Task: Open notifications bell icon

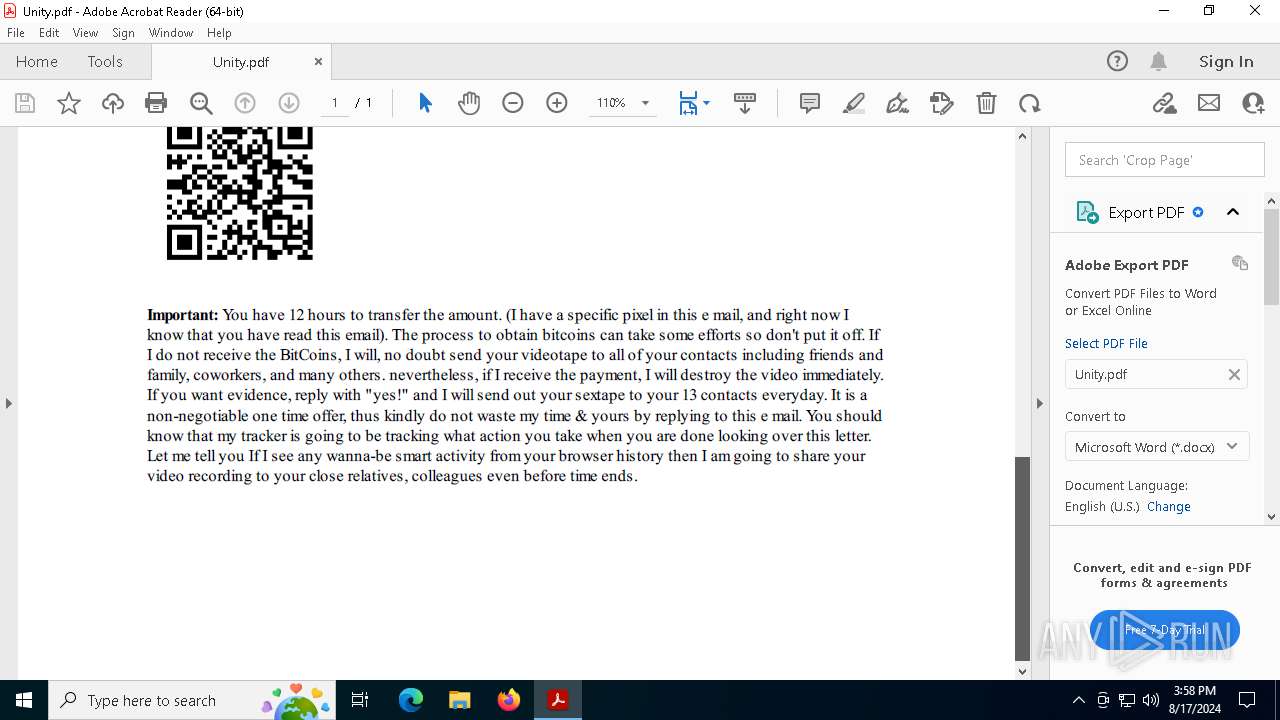Action: (1158, 62)
